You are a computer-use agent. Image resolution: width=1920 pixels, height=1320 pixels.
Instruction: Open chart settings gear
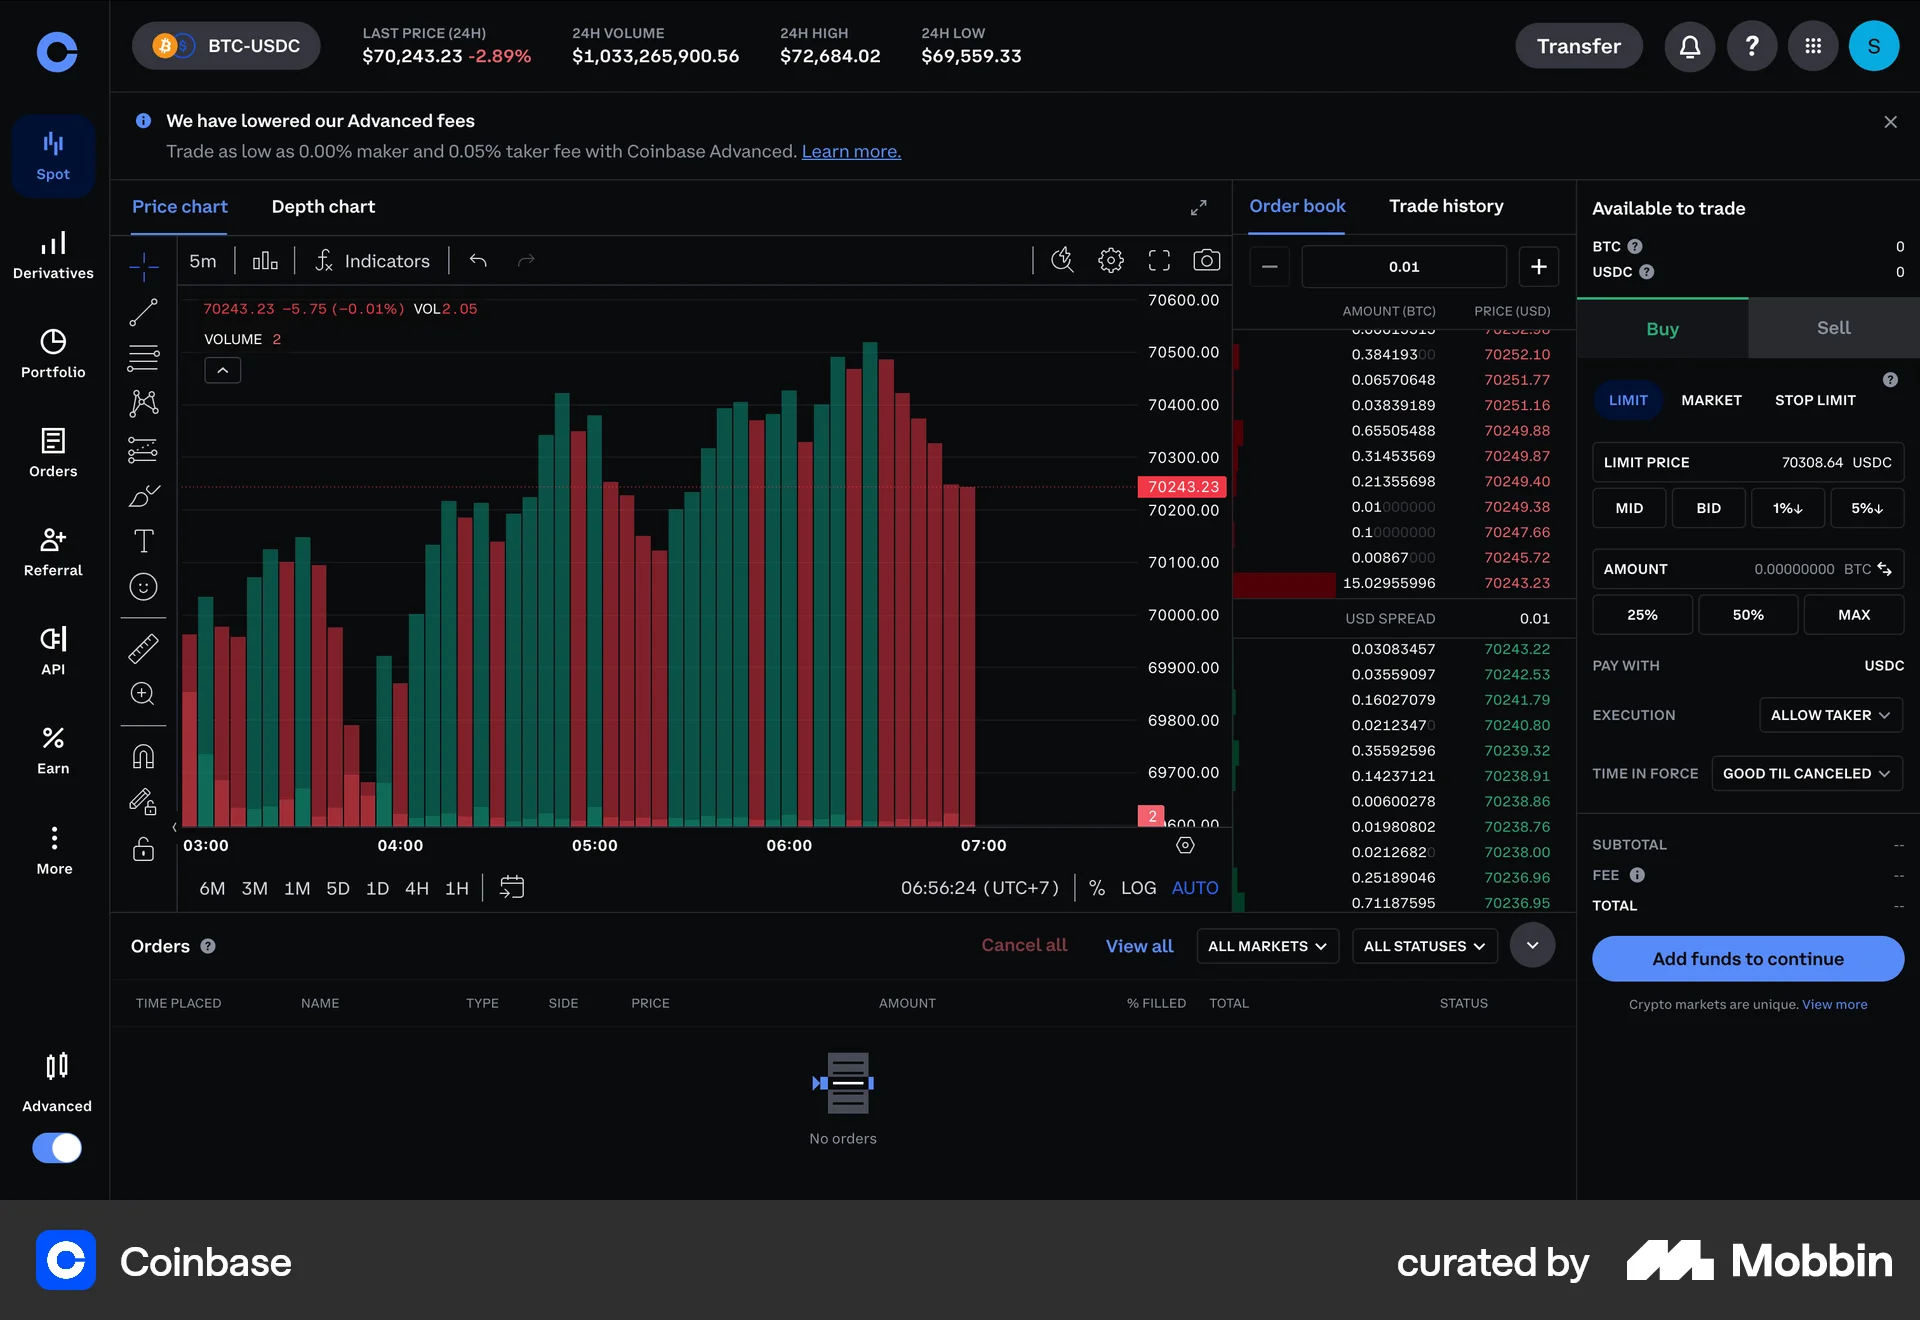(1110, 260)
